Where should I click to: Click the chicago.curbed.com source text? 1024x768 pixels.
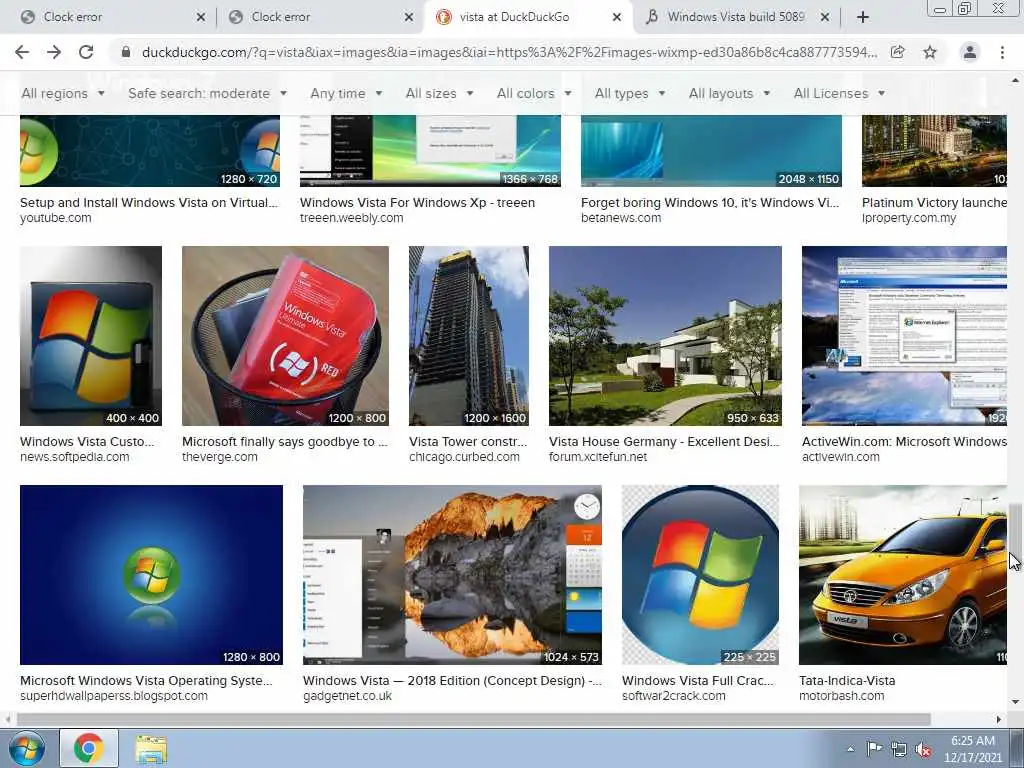tap(464, 457)
